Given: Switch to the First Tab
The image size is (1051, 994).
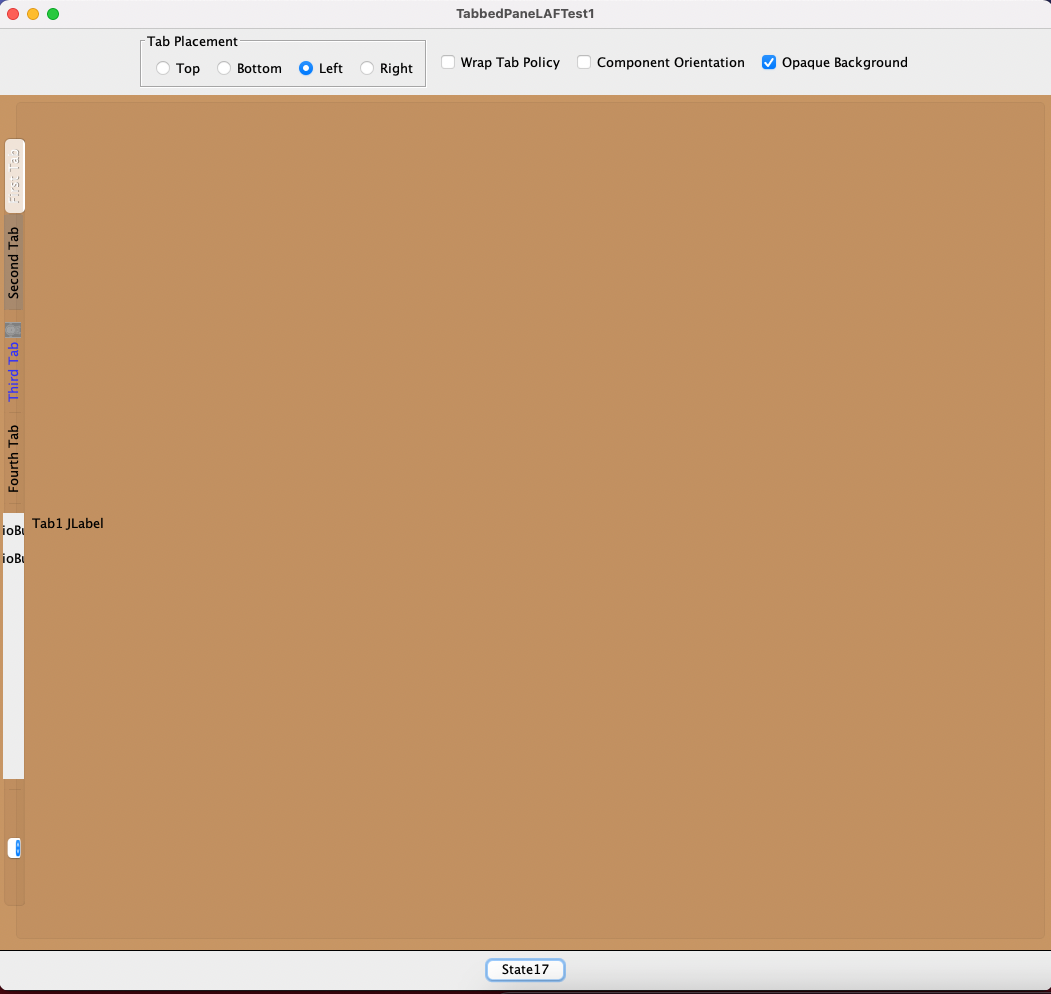Looking at the screenshot, I should [x=14, y=176].
